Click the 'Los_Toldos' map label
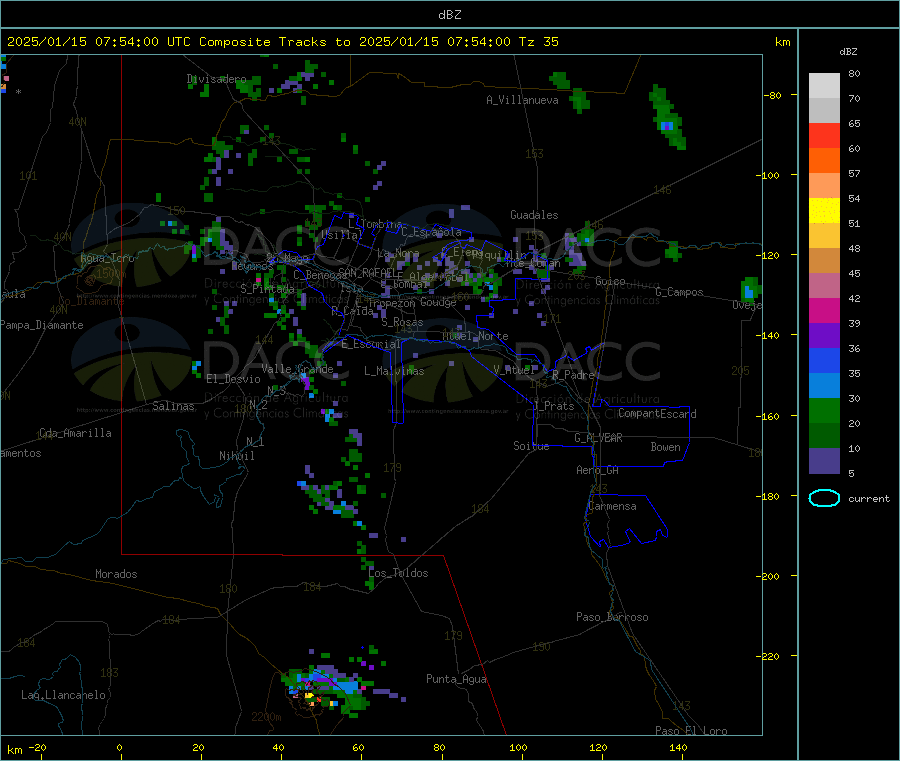900x761 pixels. 398,573
